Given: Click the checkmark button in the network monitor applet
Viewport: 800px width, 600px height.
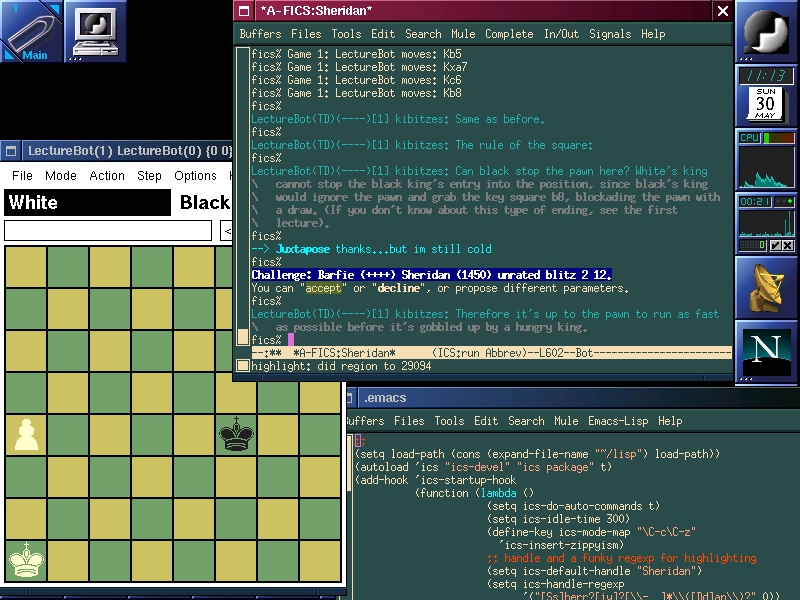Looking at the screenshot, I should point(776,245).
